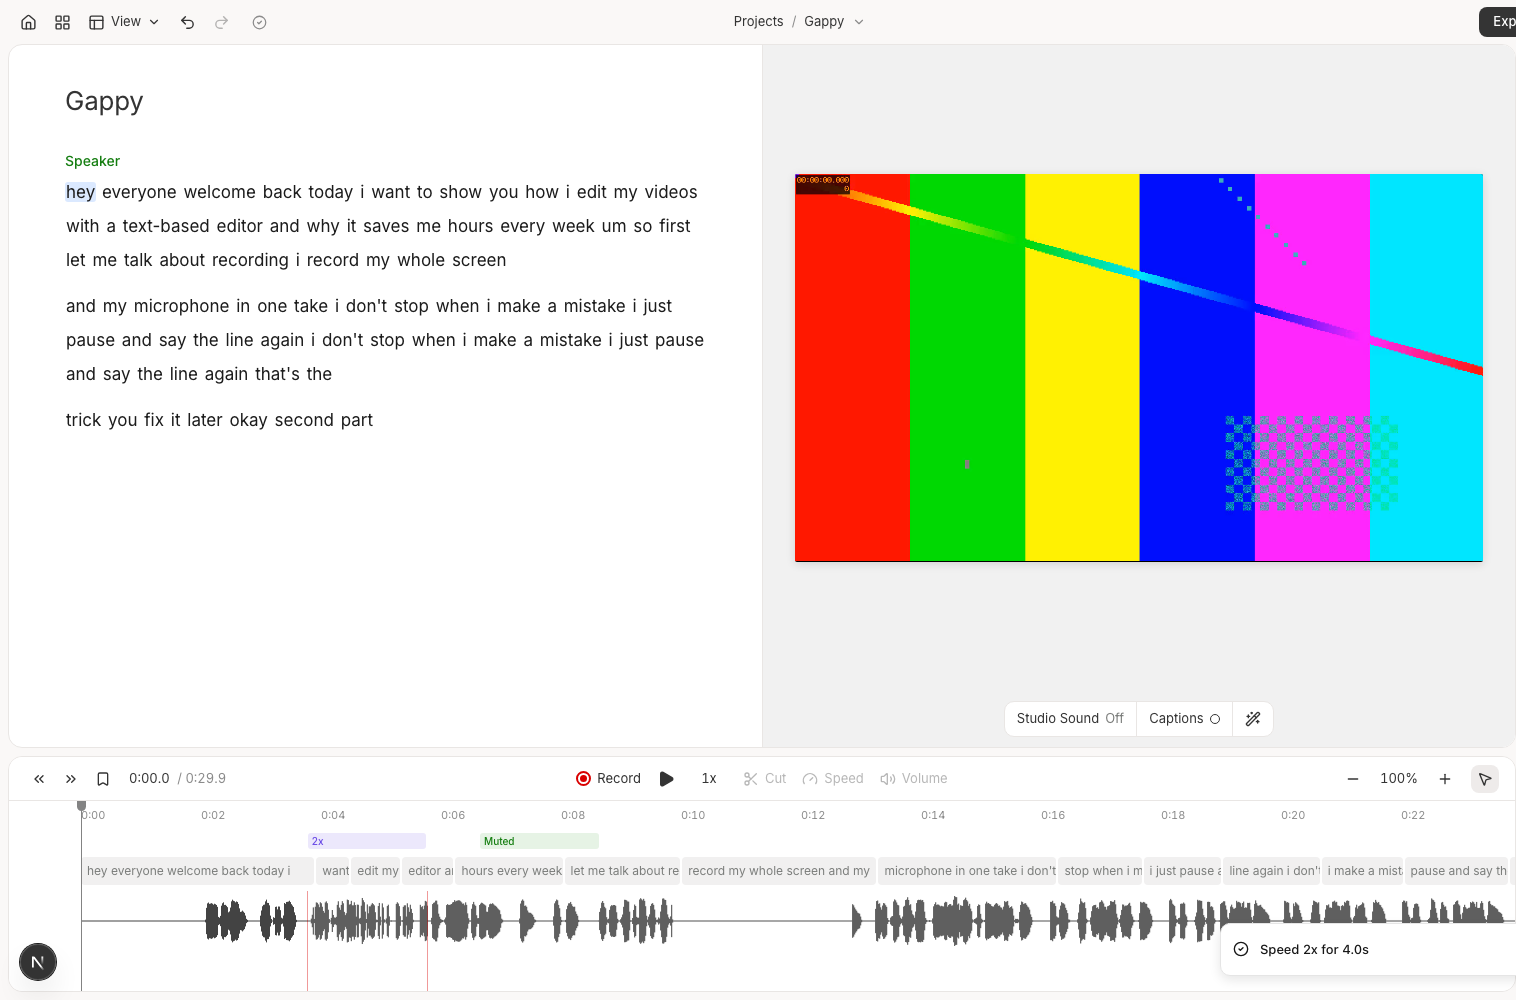The width and height of the screenshot is (1516, 1000).
Task: Select the "microphone in one take i don't" clip
Action: pos(968,871)
